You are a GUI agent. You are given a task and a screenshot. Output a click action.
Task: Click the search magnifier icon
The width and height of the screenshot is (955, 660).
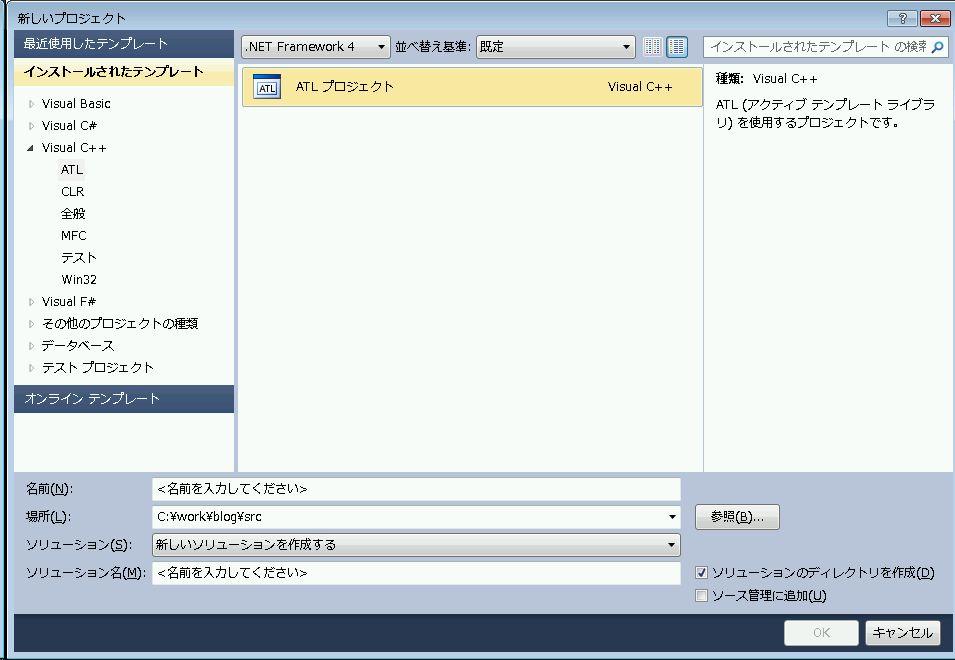click(x=937, y=47)
